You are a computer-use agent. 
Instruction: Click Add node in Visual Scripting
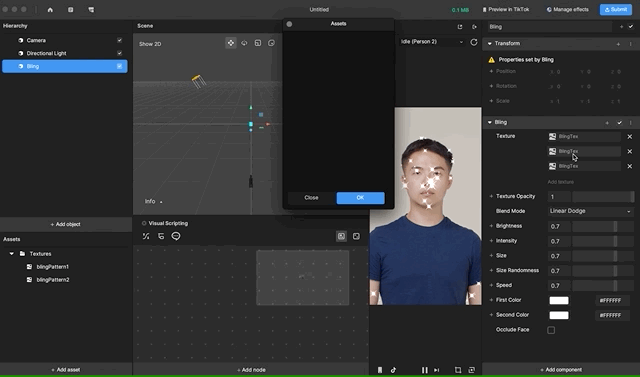[x=251, y=370]
